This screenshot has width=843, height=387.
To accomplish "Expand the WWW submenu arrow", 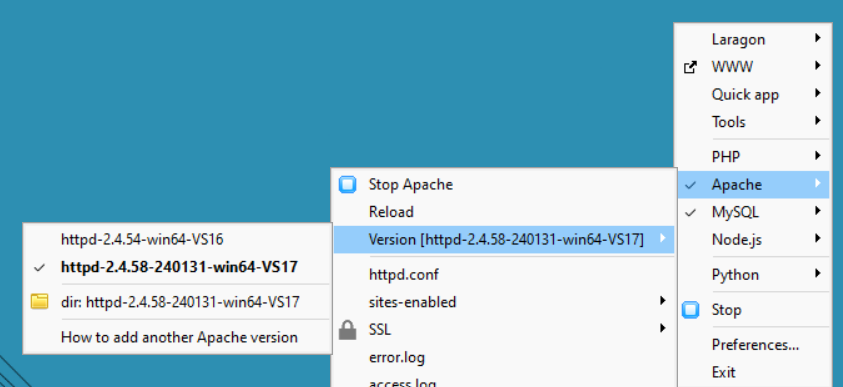I will 818,66.
